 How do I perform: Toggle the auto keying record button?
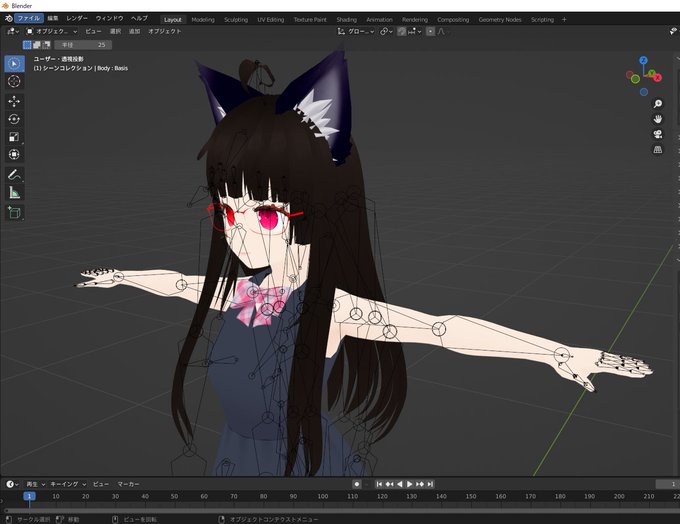pos(357,484)
